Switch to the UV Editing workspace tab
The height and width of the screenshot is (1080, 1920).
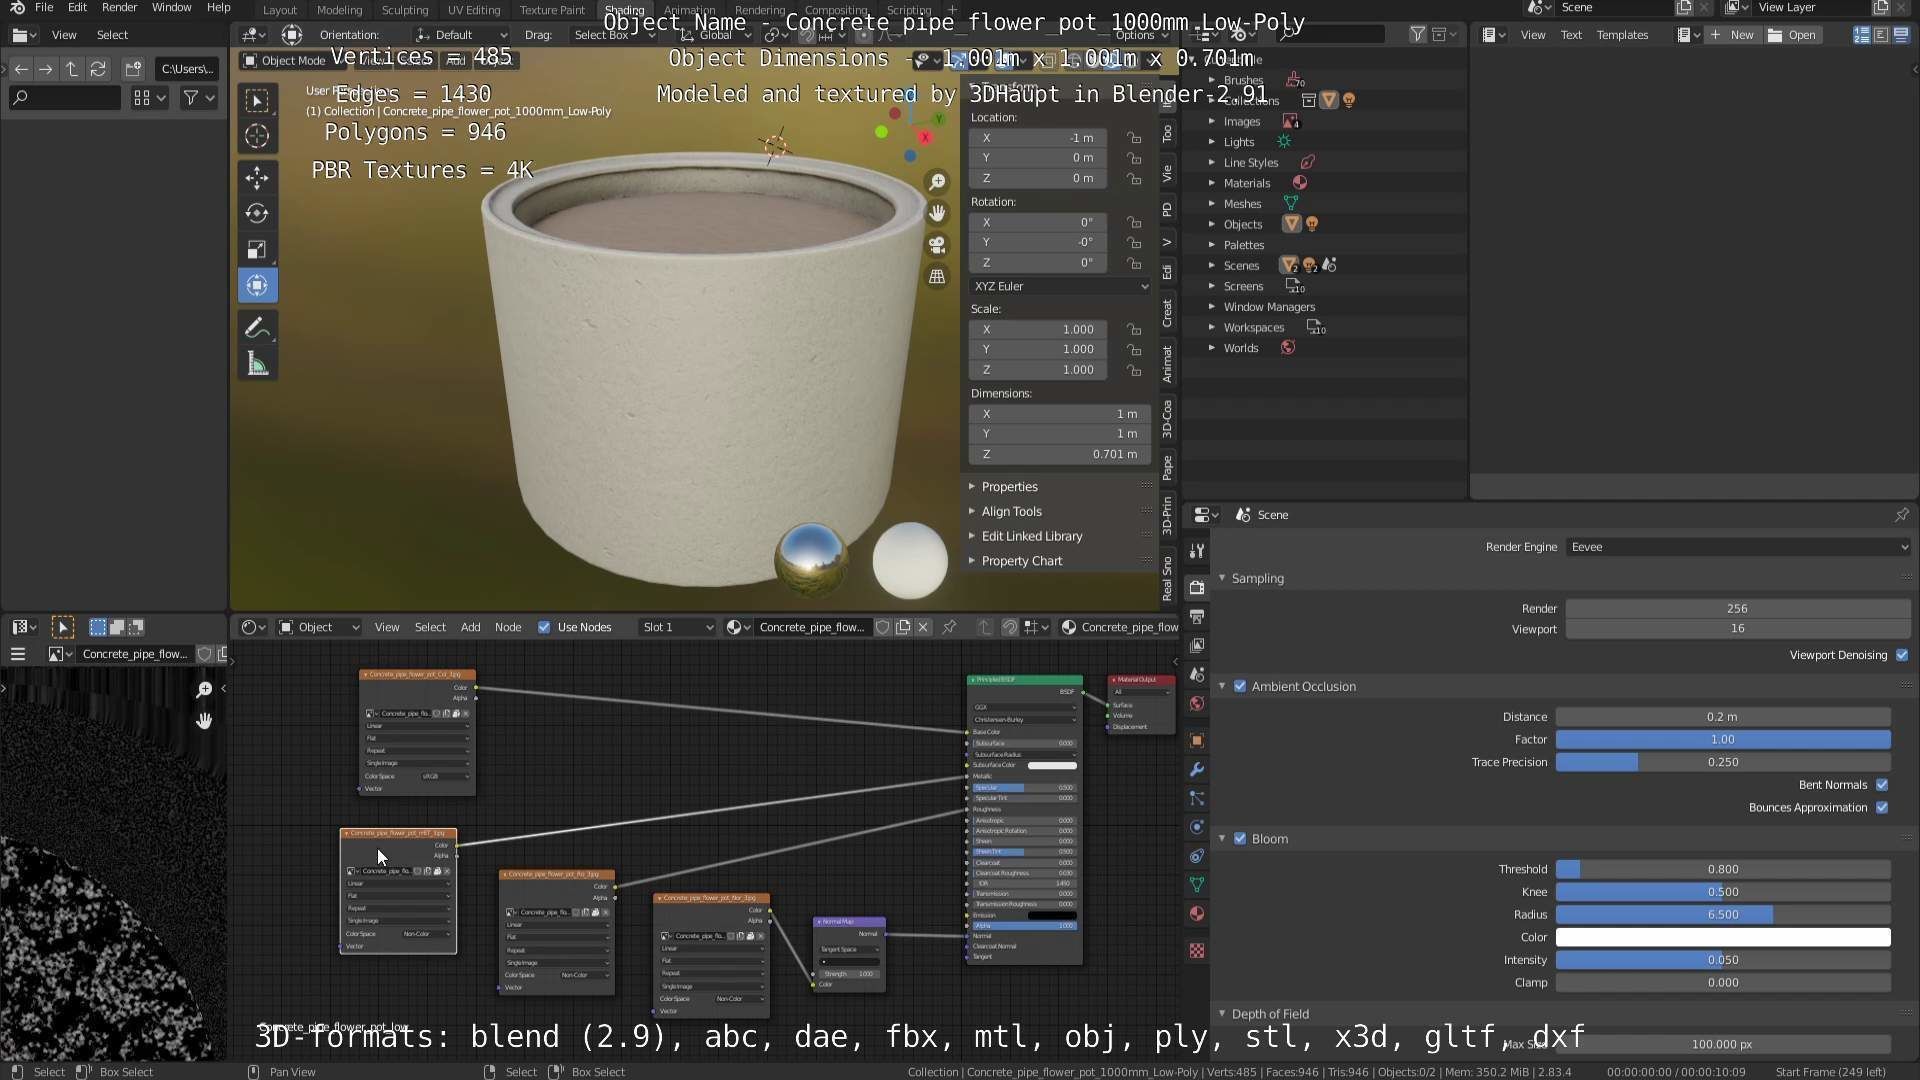(474, 10)
